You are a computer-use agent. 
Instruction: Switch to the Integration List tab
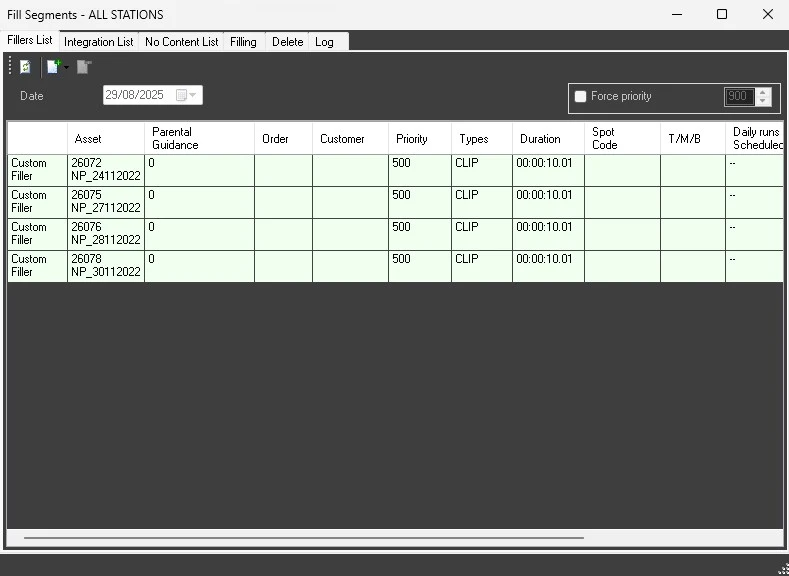[x=98, y=42]
